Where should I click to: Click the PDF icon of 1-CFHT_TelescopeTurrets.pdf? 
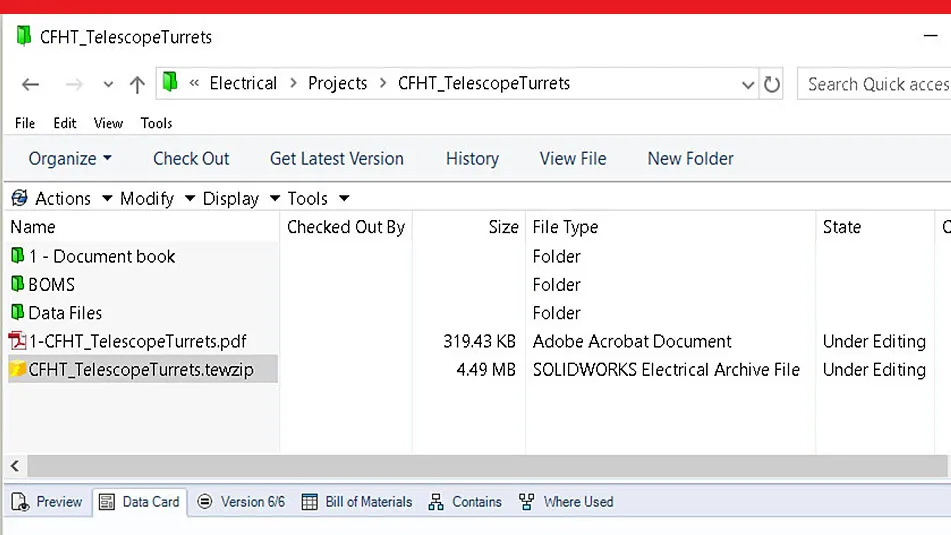pos(18,341)
